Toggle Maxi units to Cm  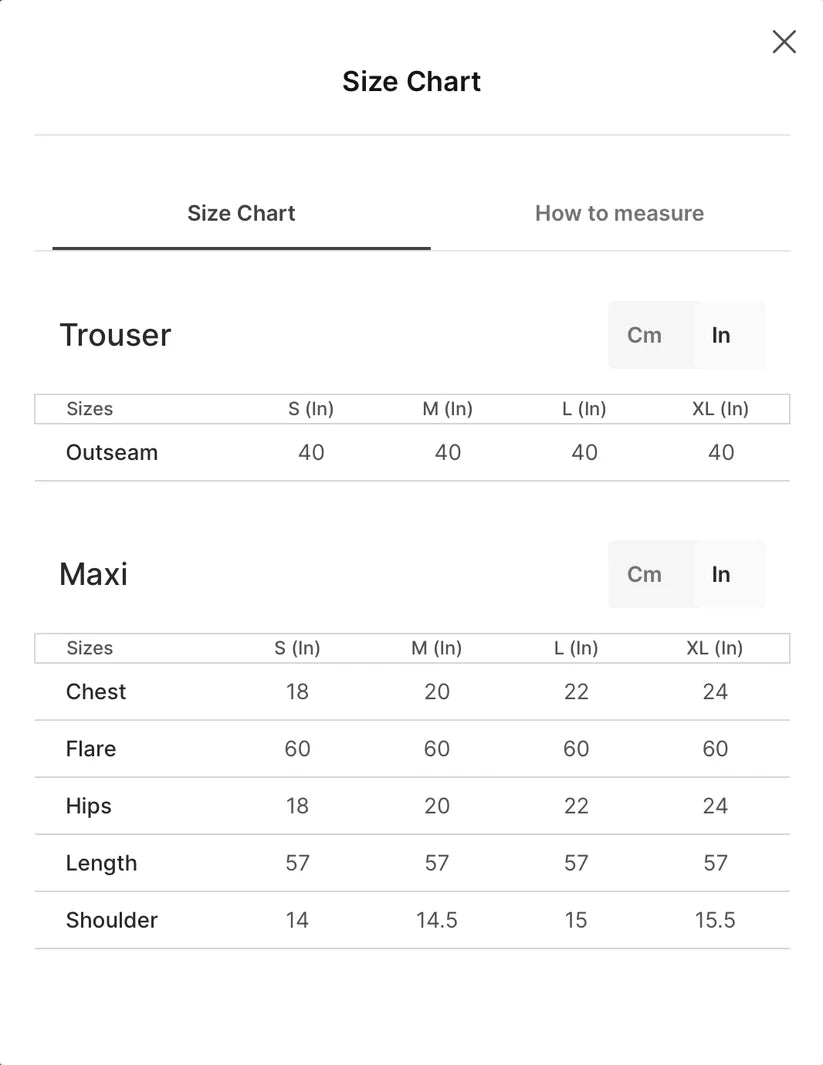(644, 574)
